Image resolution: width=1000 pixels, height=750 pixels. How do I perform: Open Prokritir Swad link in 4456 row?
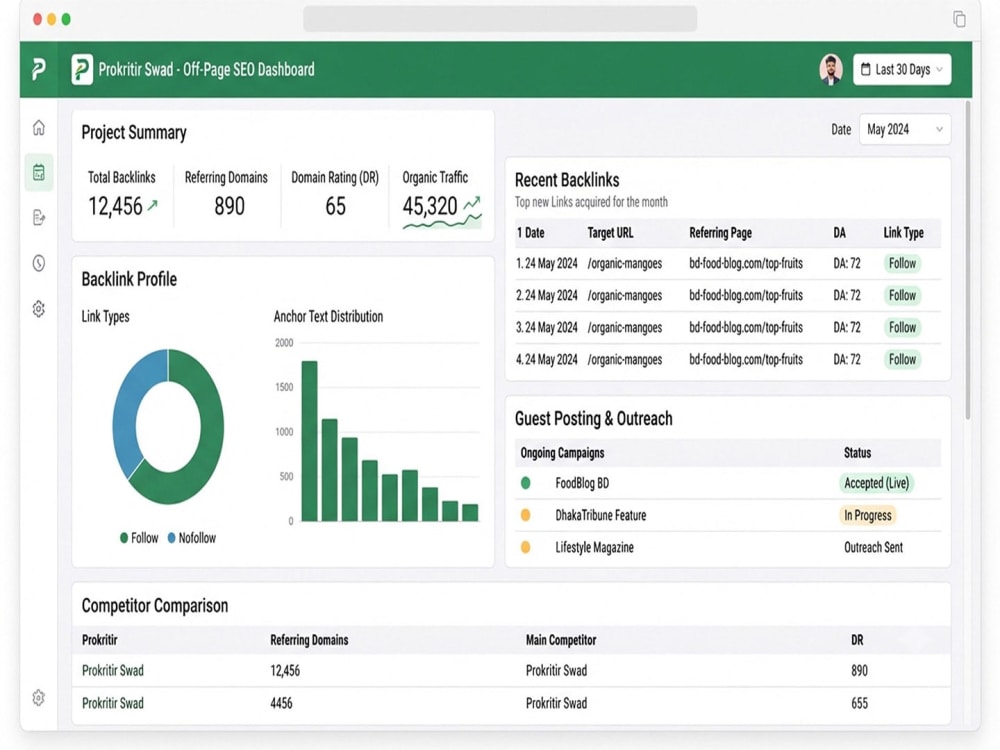pyautogui.click(x=112, y=703)
